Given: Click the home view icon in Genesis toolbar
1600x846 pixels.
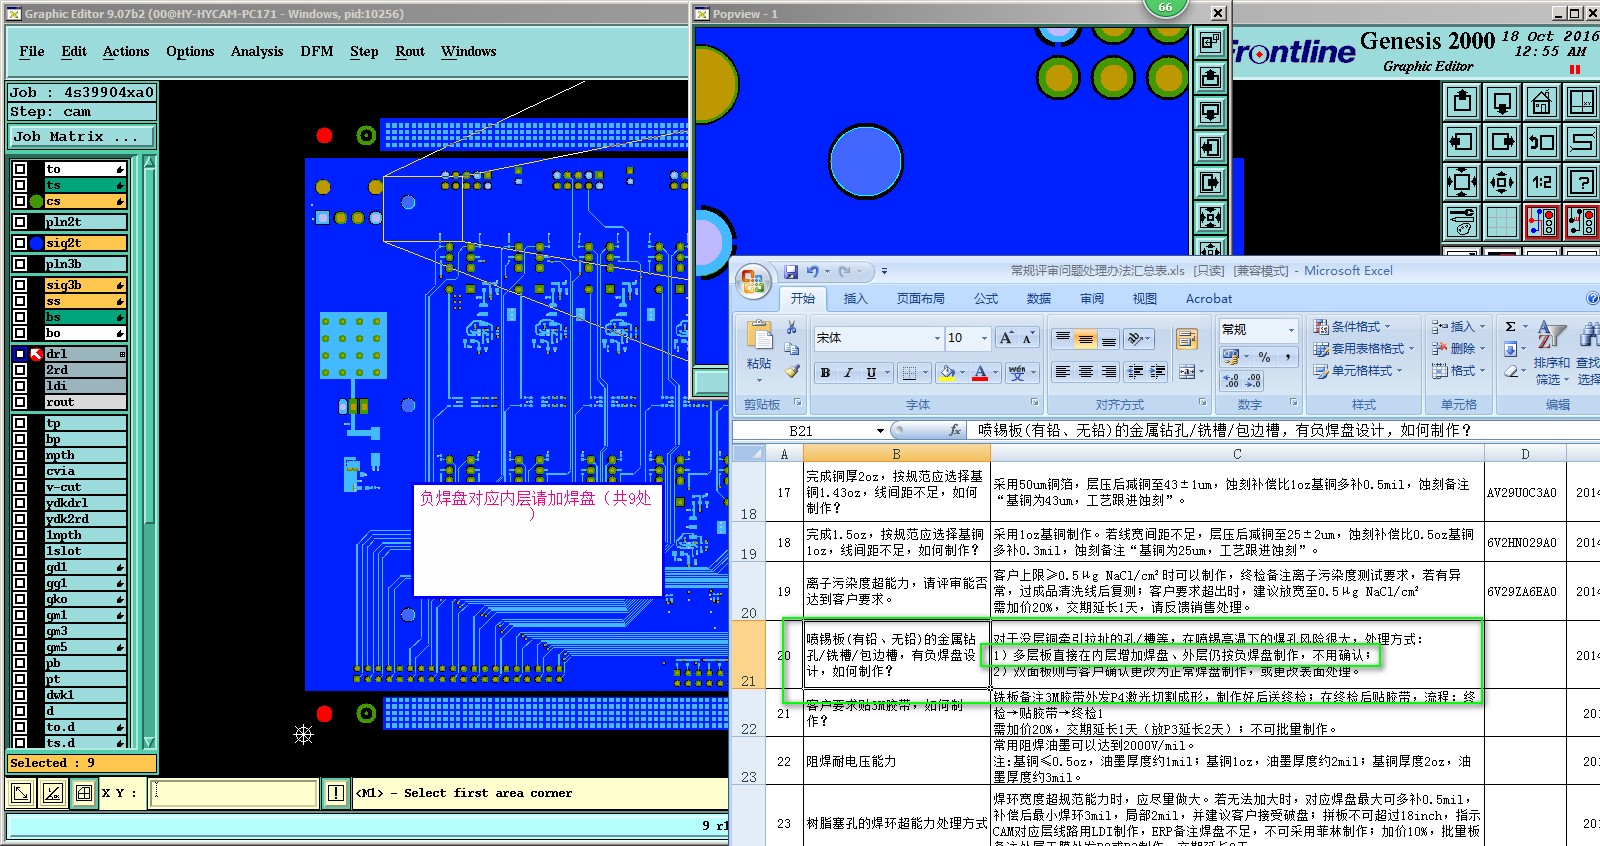Looking at the screenshot, I should pos(1542,101).
